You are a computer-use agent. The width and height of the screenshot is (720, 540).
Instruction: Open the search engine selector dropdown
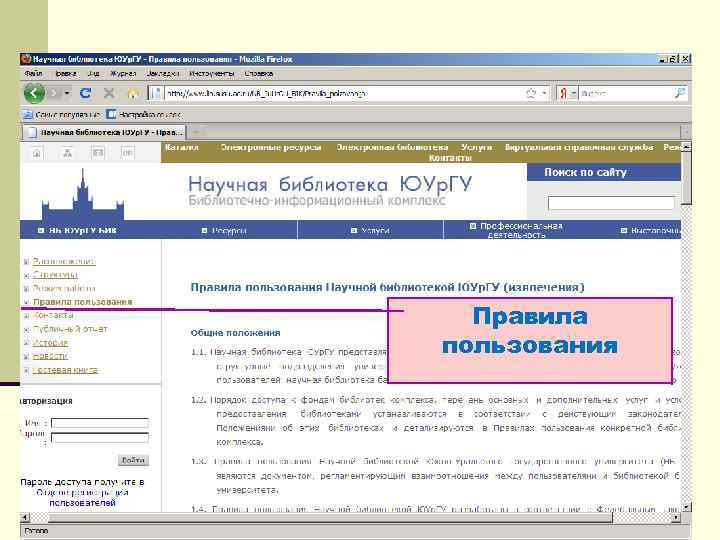tap(573, 94)
